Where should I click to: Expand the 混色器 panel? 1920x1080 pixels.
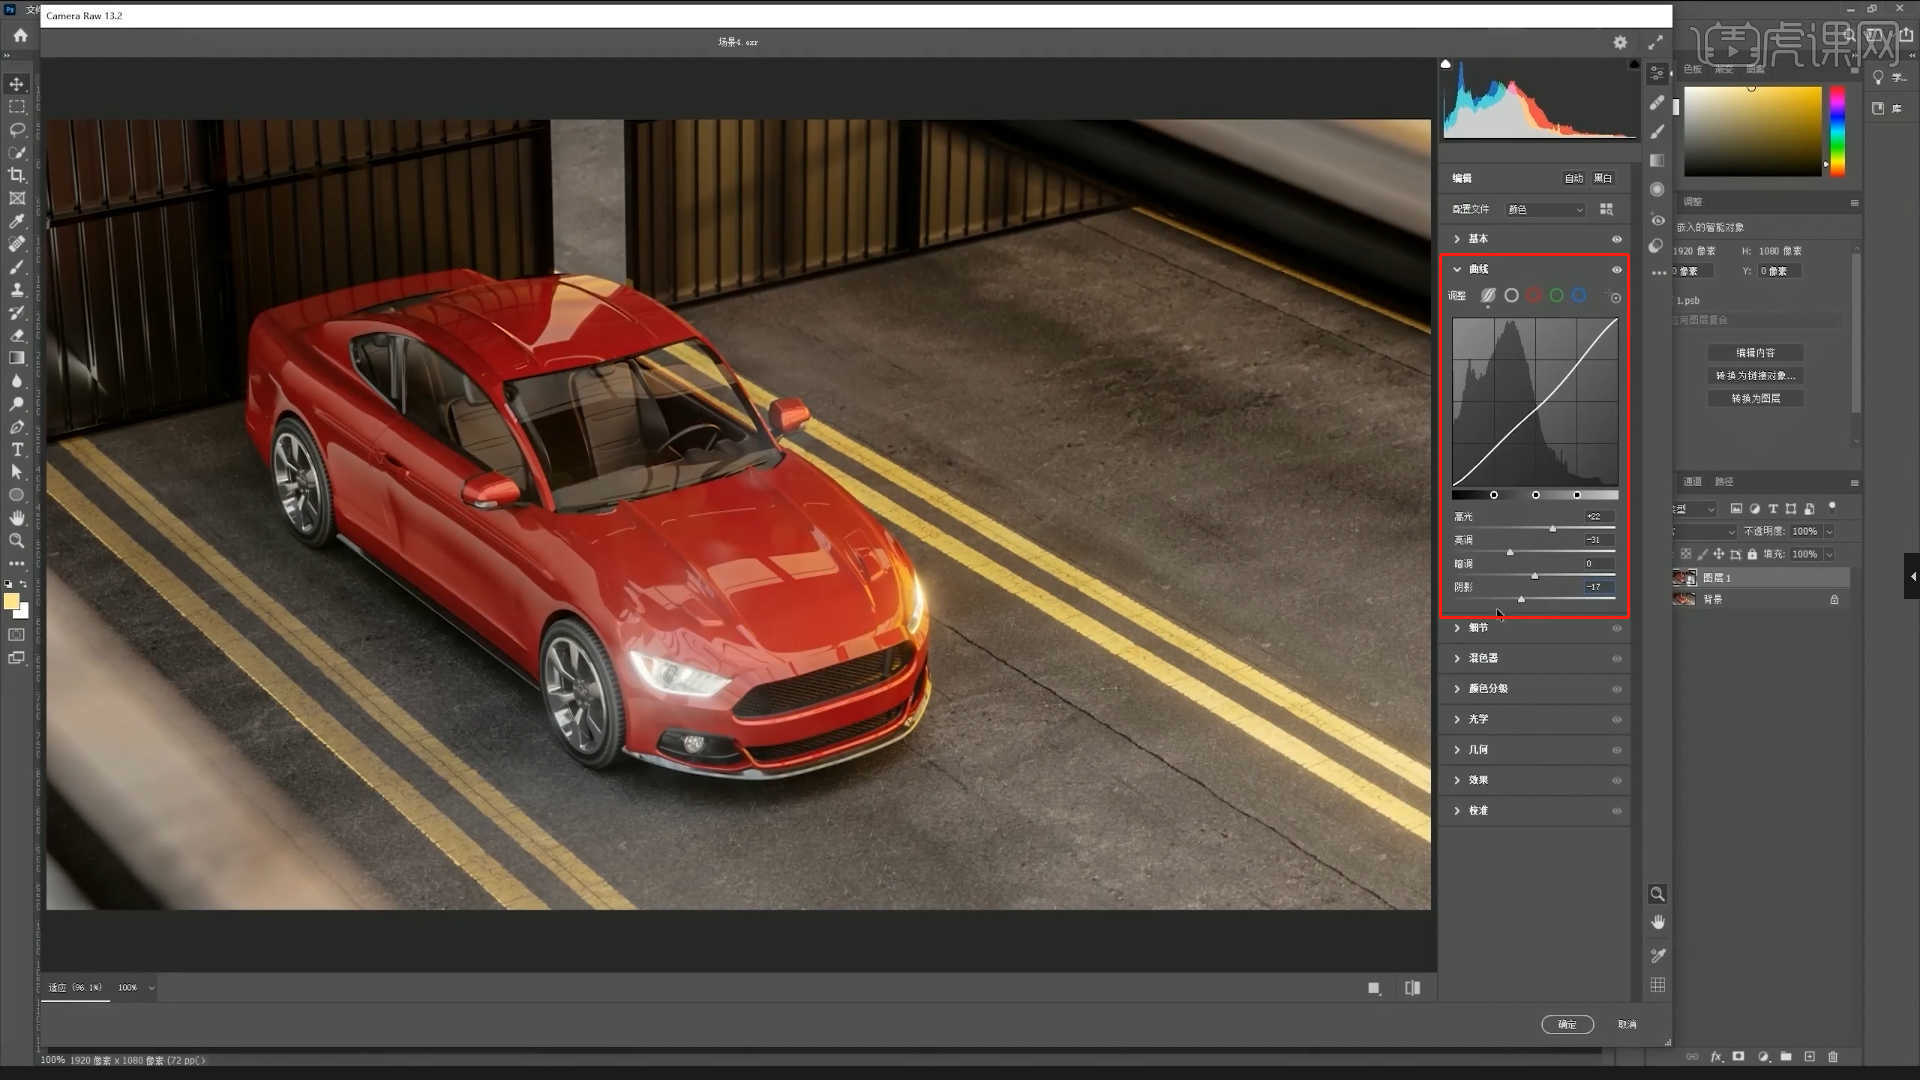pyautogui.click(x=1483, y=658)
